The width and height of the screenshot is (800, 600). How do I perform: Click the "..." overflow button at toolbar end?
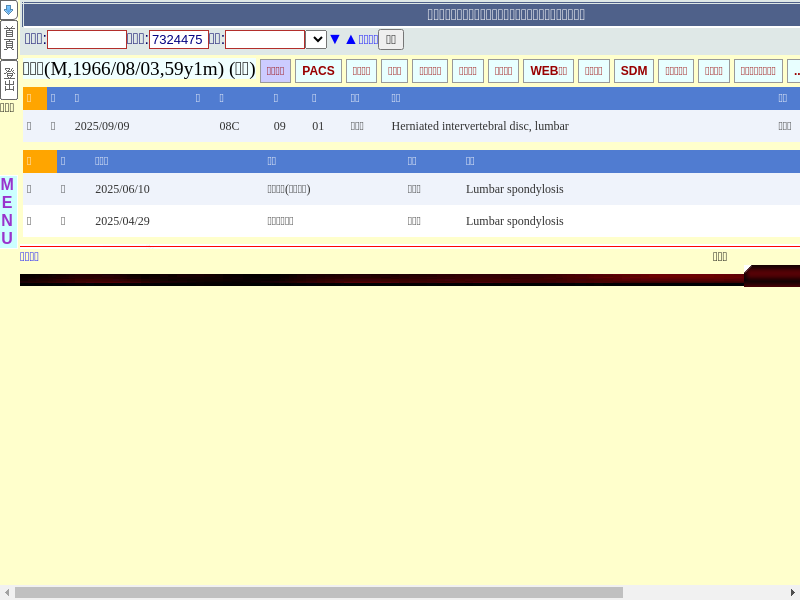click(795, 71)
